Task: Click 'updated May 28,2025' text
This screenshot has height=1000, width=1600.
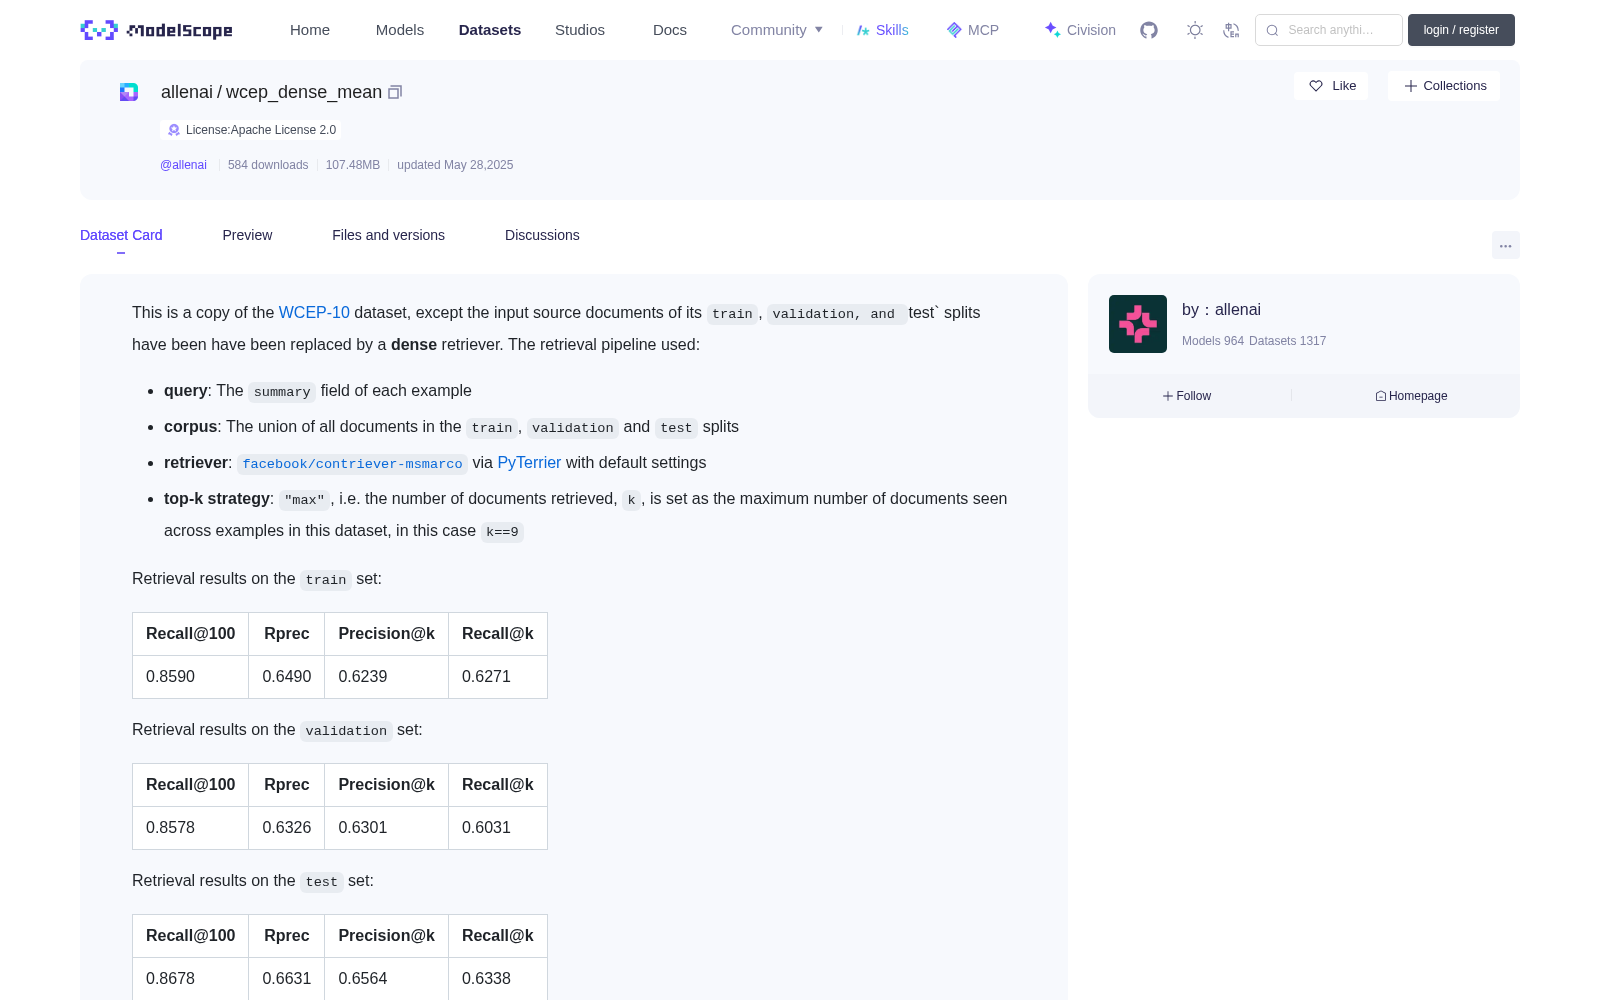Action: tap(455, 165)
